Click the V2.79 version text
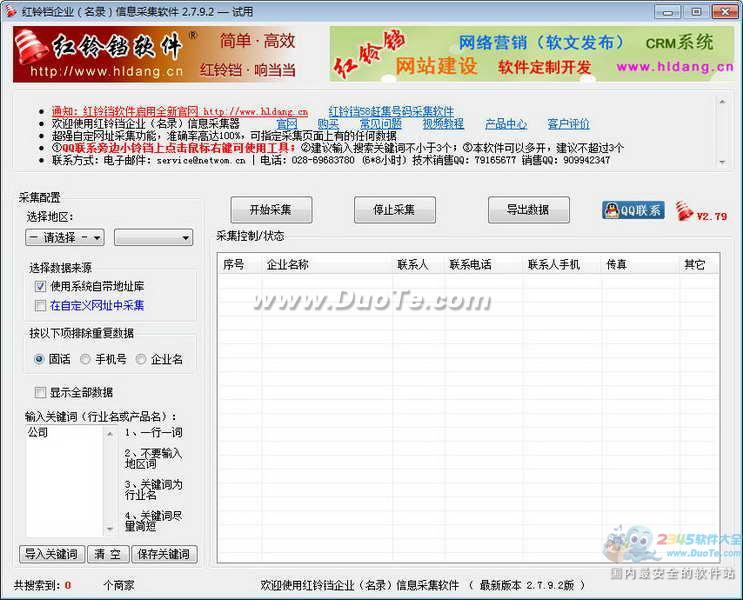 [712, 217]
